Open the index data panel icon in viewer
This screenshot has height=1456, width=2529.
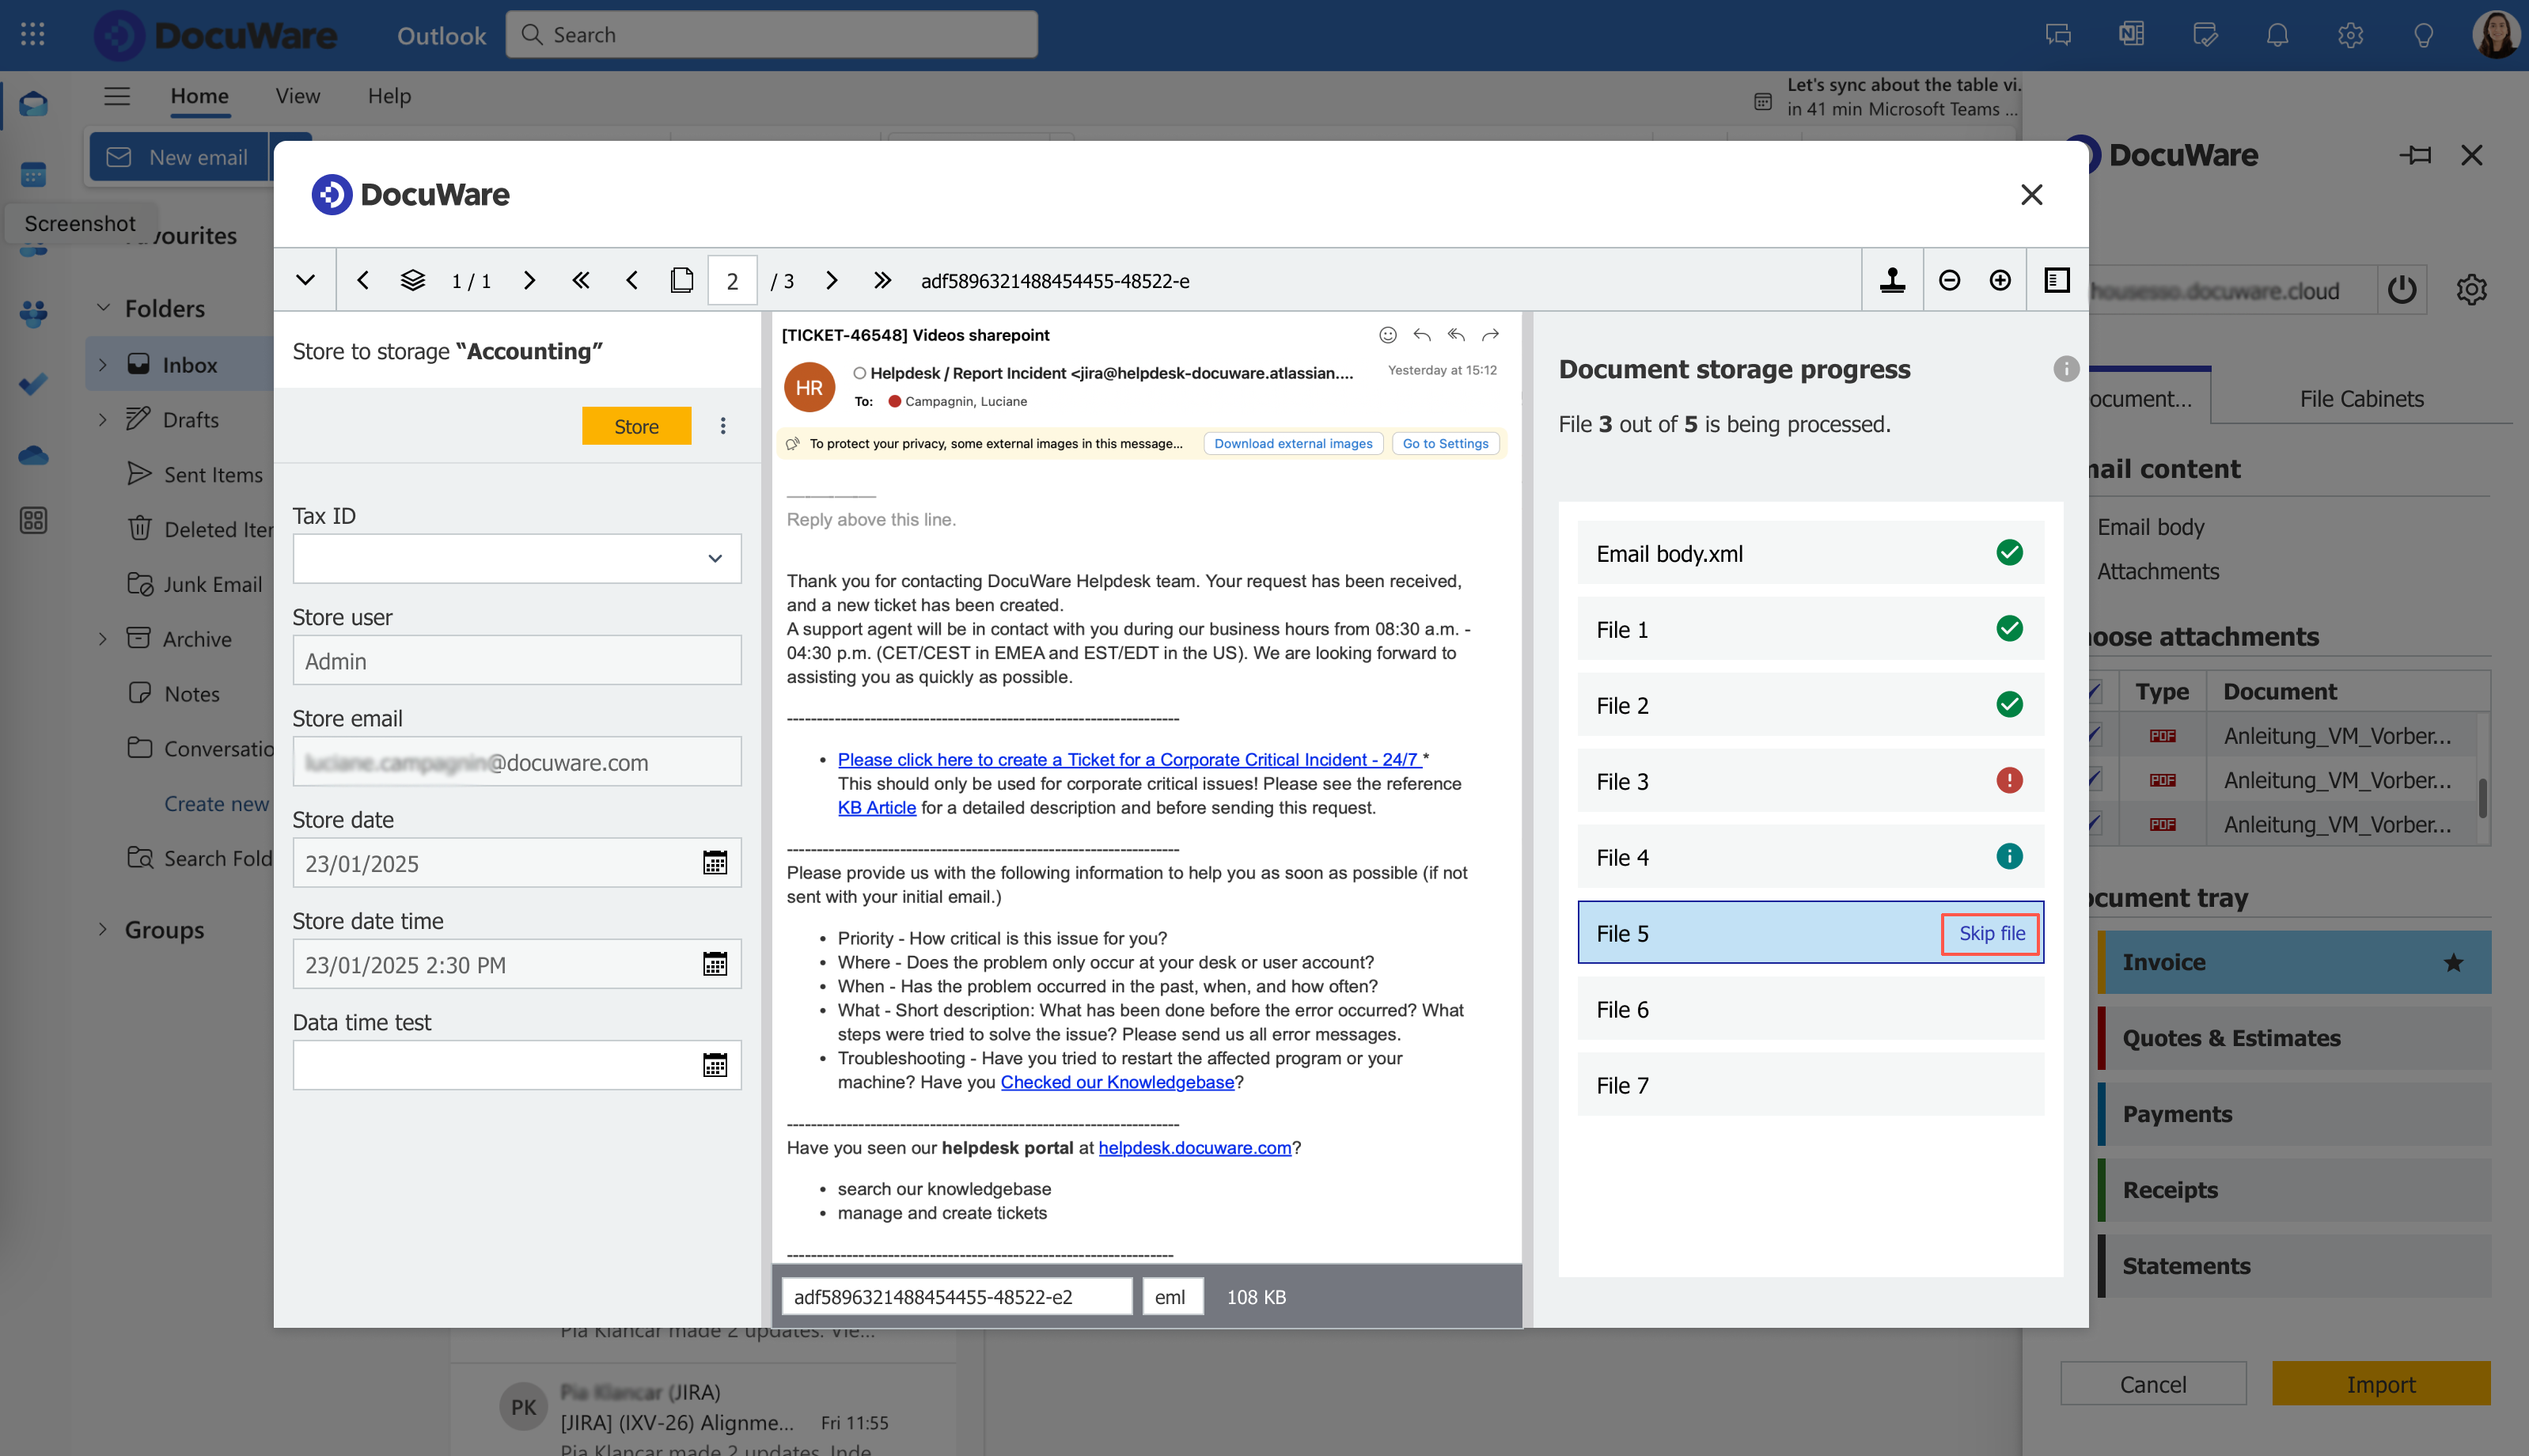click(2056, 280)
